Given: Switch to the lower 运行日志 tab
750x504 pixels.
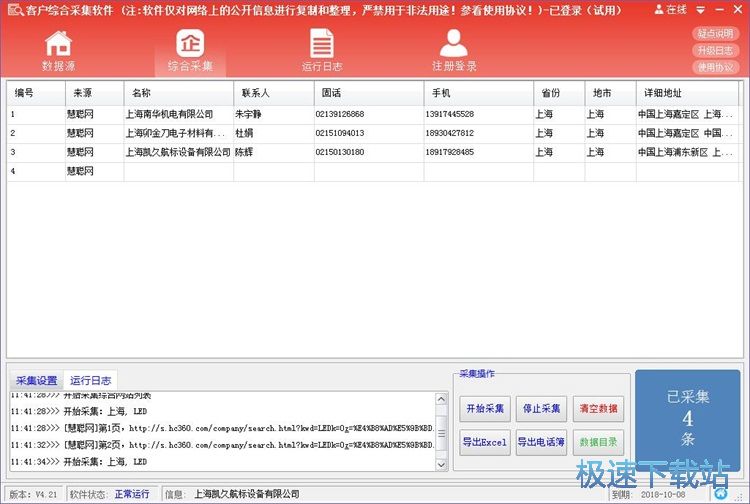Looking at the screenshot, I should (90, 381).
